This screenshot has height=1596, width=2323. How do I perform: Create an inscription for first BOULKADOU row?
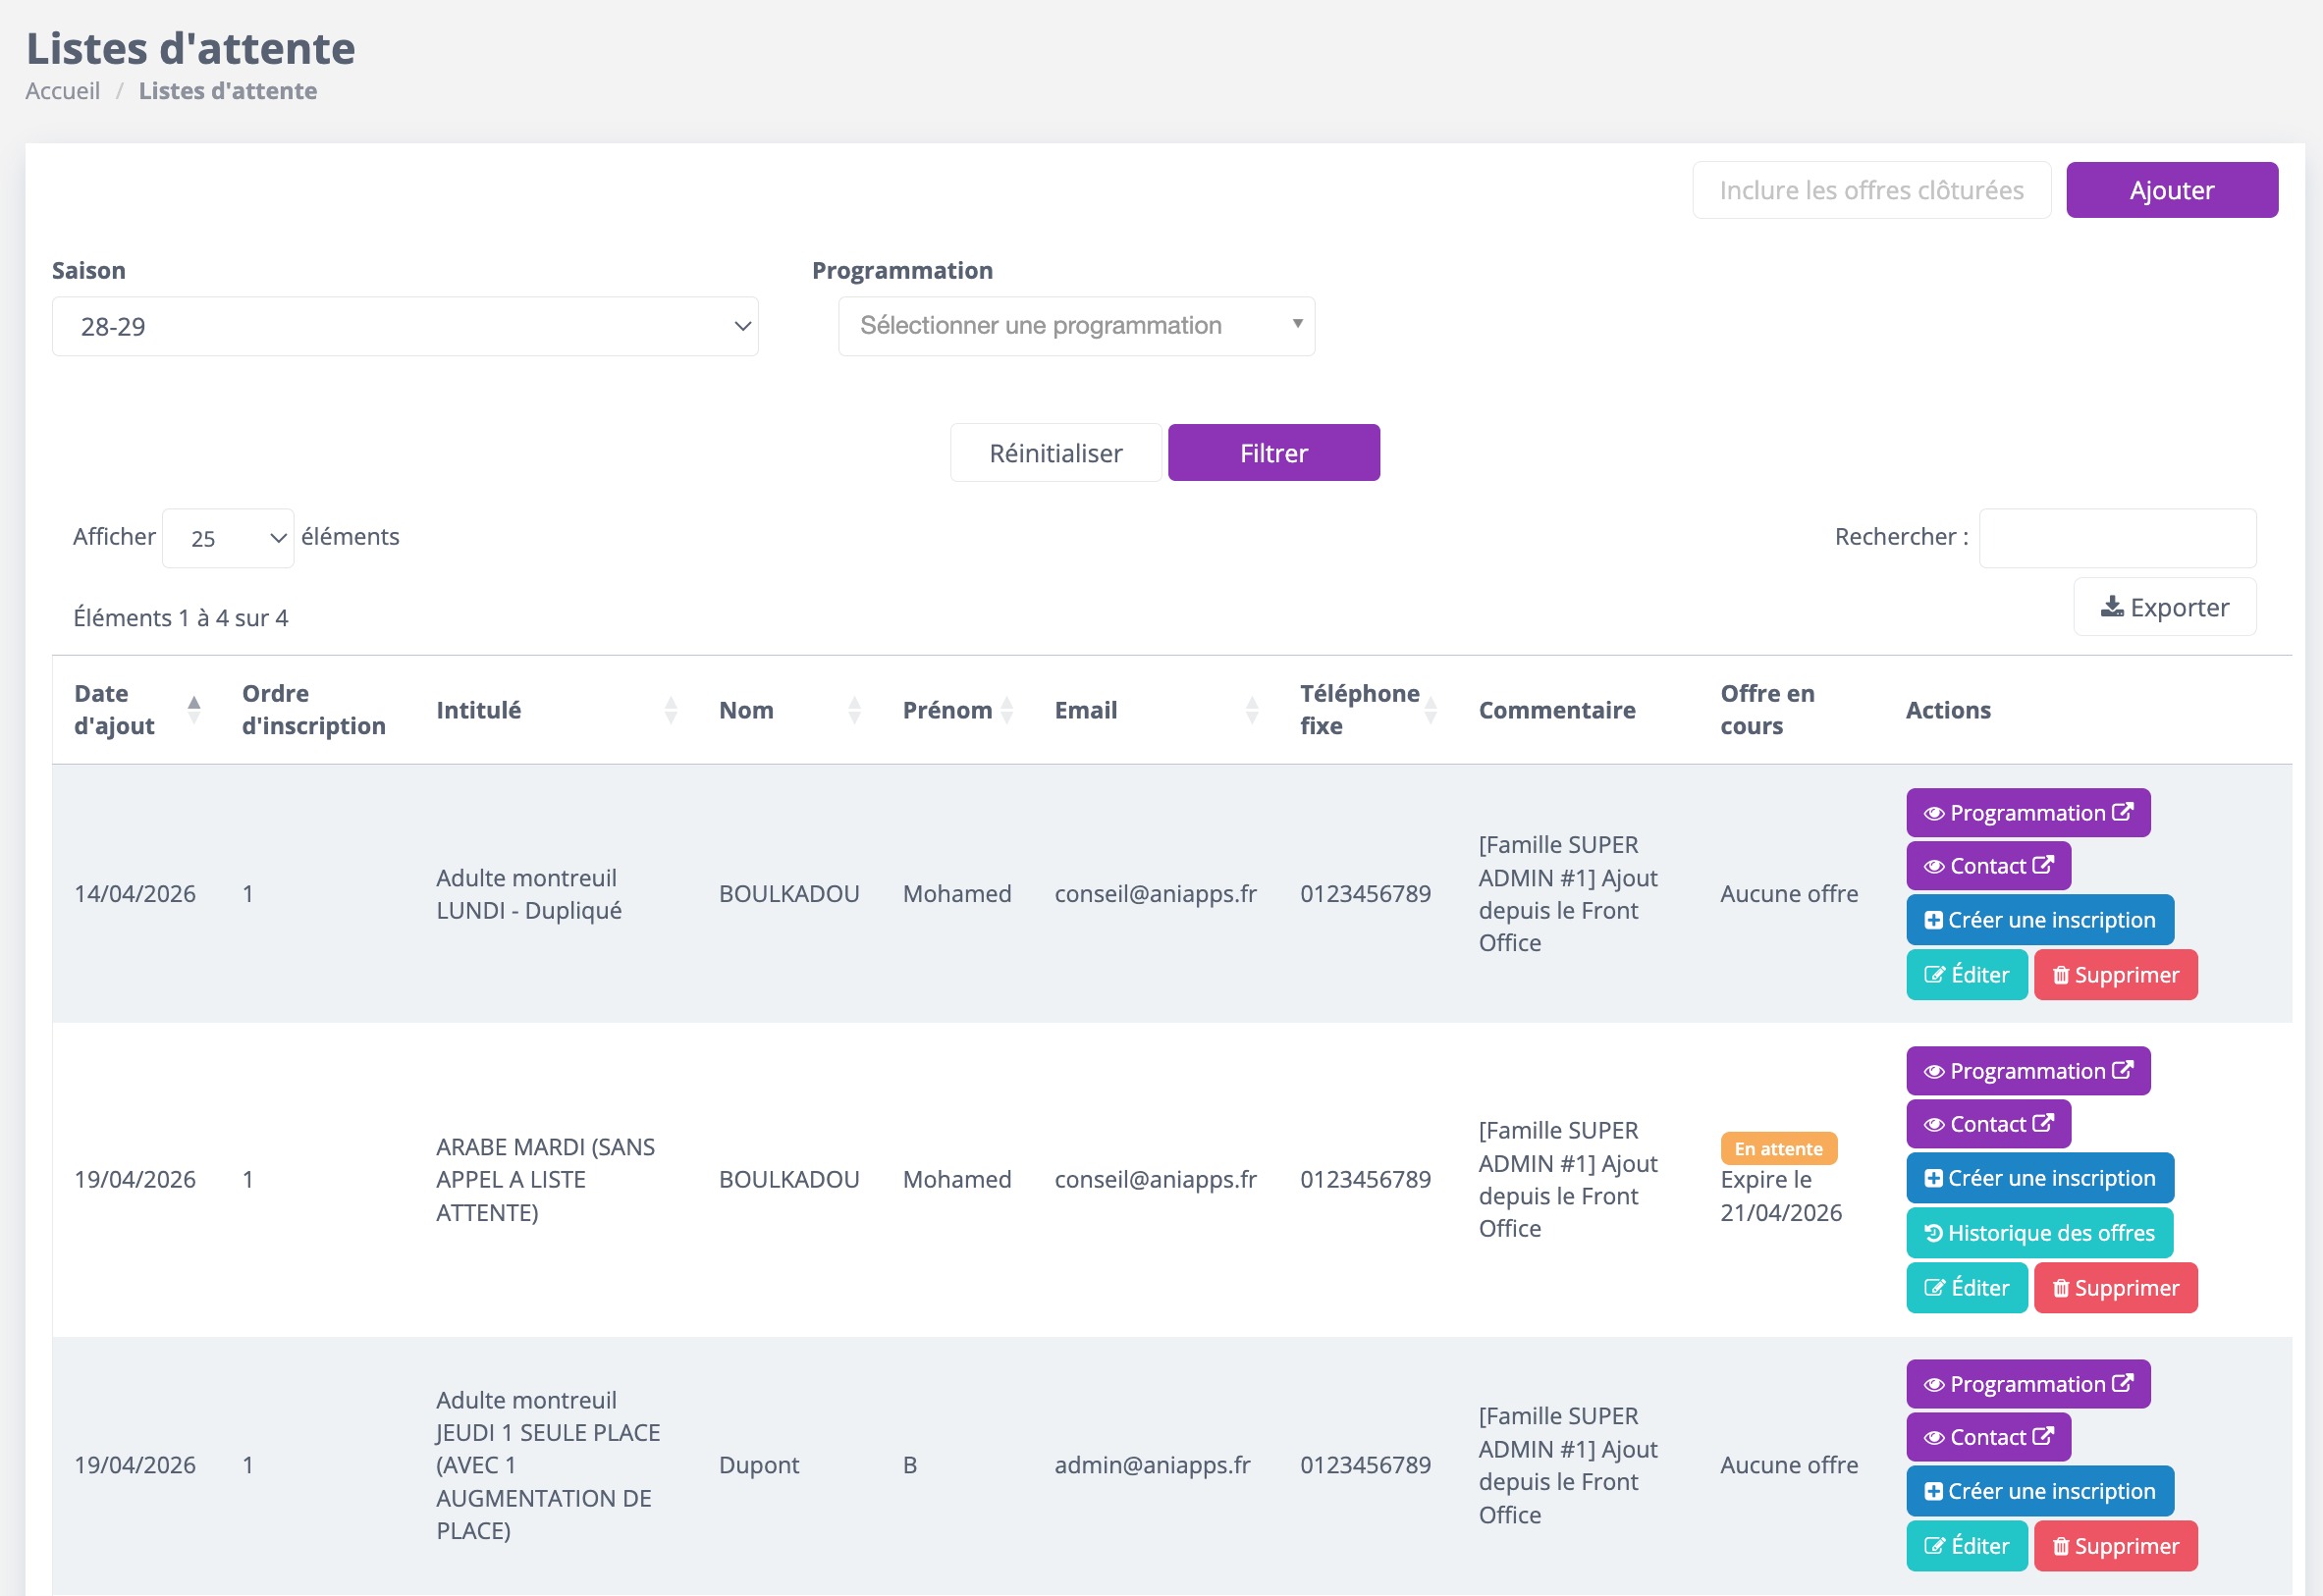(x=2039, y=920)
